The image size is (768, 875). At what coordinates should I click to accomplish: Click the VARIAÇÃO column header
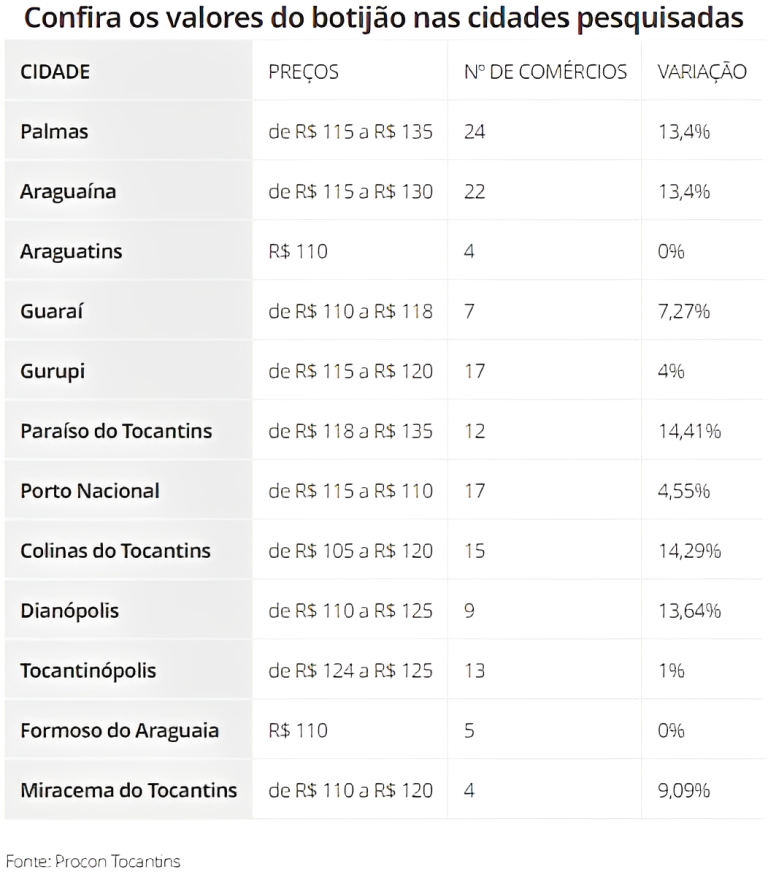702,71
